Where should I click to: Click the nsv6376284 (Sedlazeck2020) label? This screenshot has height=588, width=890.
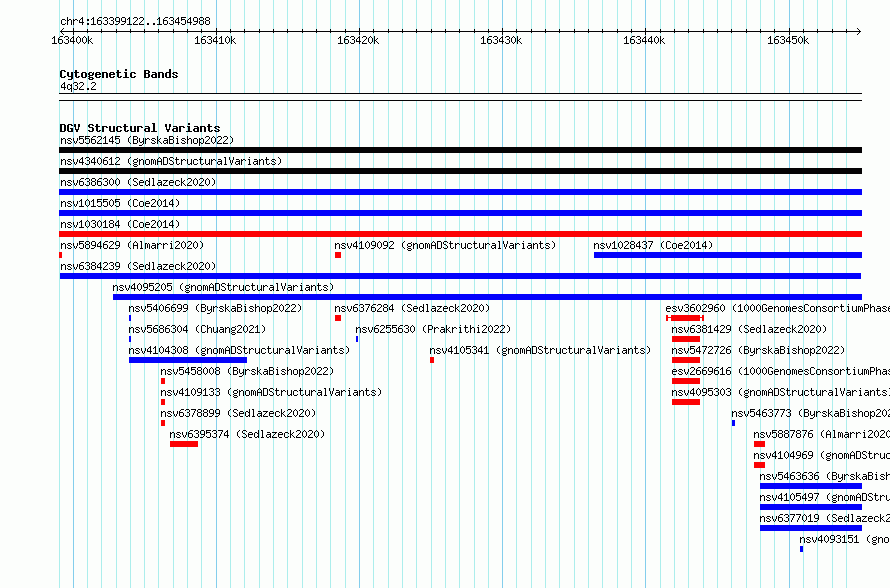pos(412,308)
